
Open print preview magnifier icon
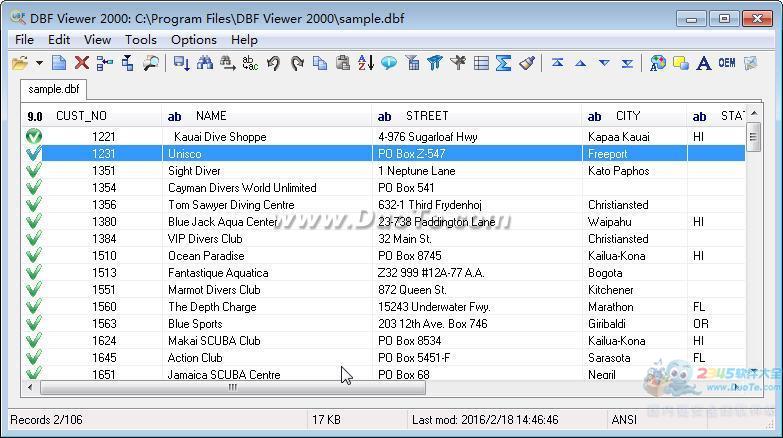point(151,63)
